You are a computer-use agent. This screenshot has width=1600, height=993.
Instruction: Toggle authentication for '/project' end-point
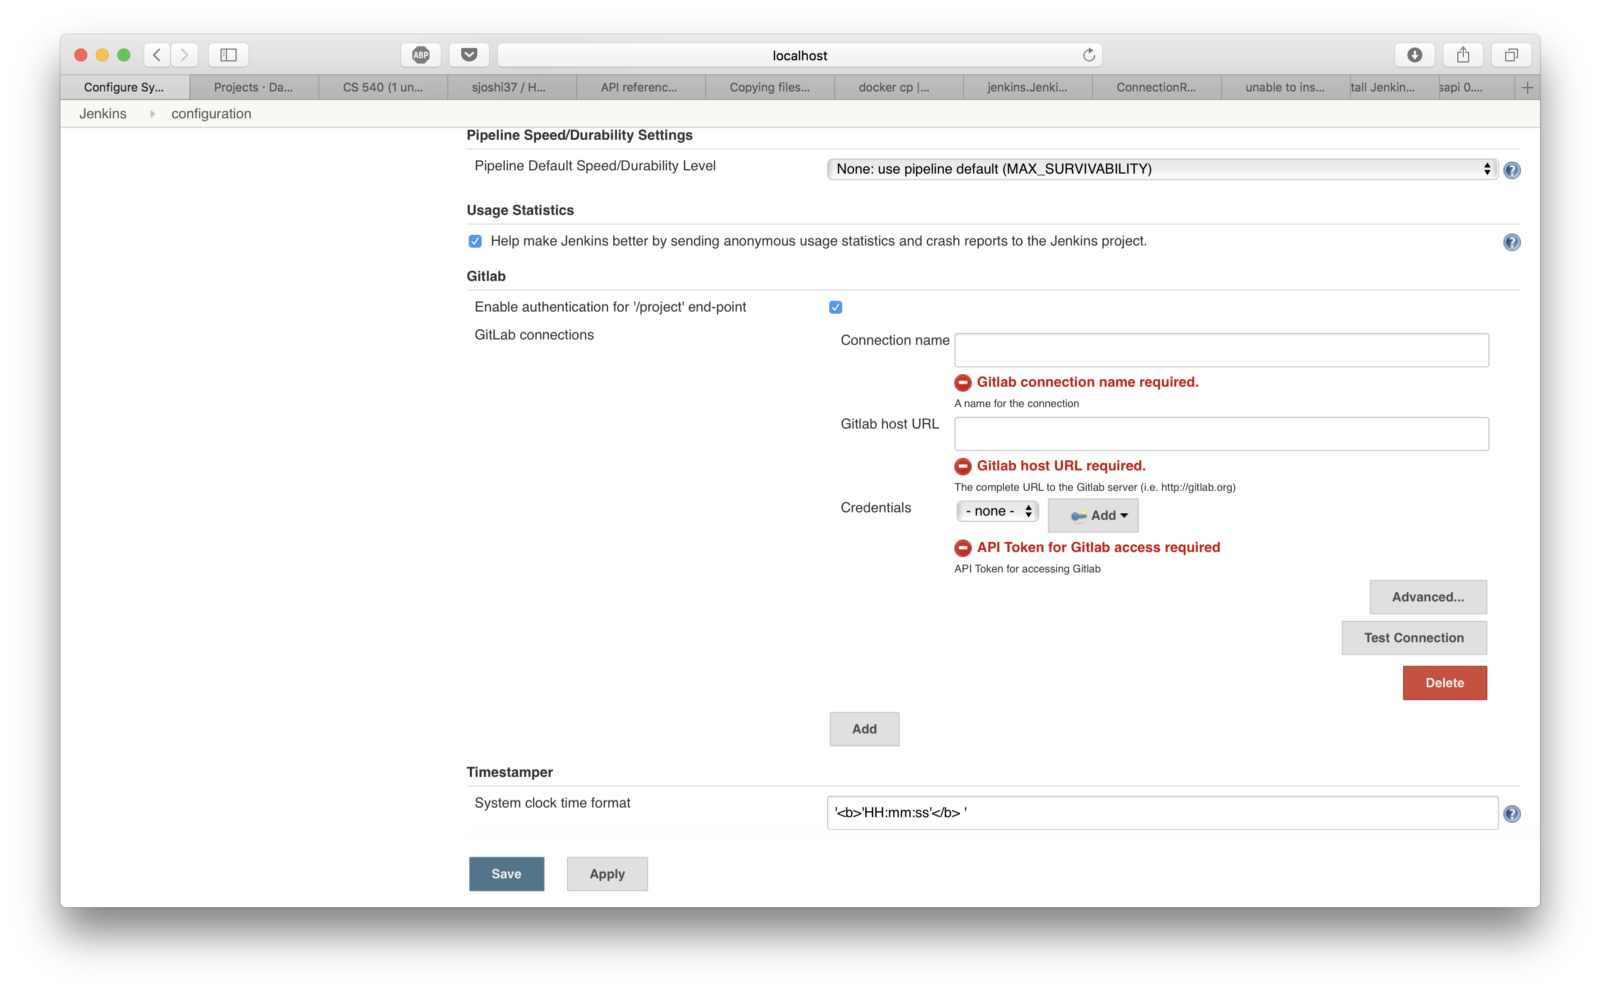836,307
